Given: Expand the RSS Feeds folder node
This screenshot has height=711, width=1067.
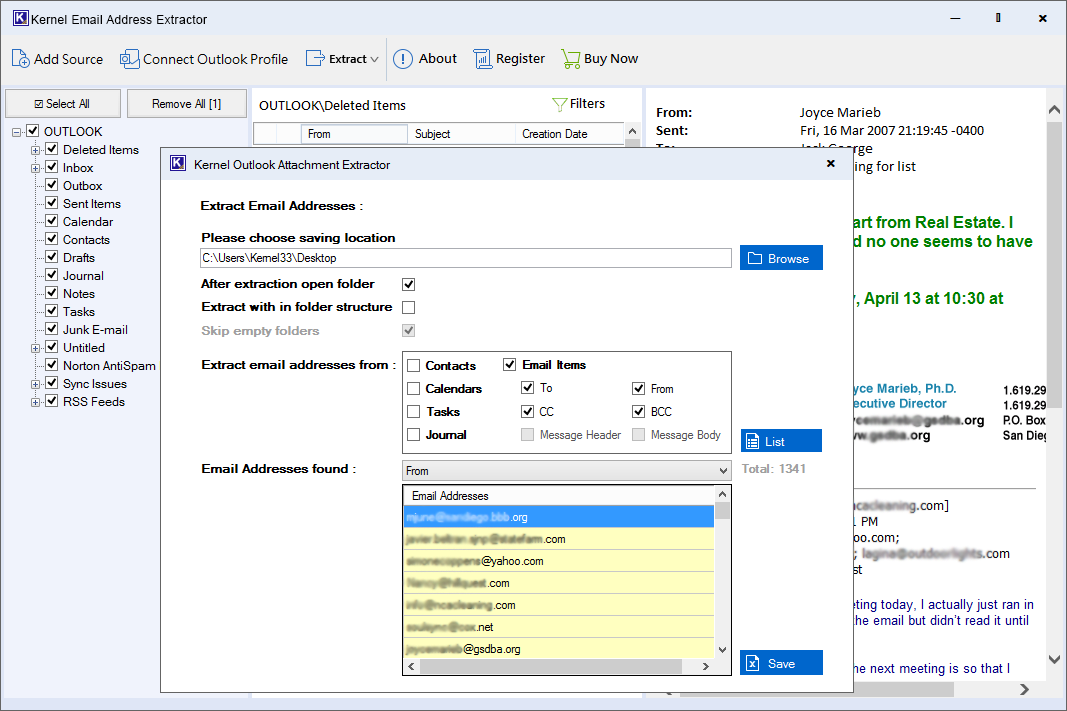Looking at the screenshot, I should [35, 402].
